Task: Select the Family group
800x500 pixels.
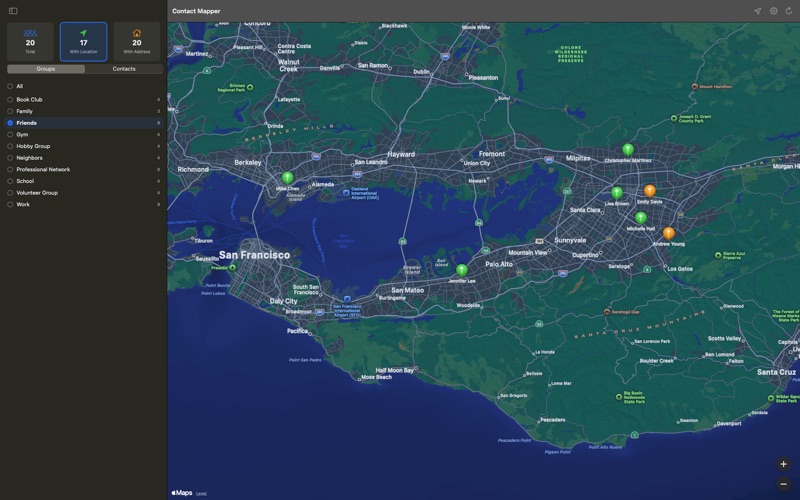Action: (84, 111)
